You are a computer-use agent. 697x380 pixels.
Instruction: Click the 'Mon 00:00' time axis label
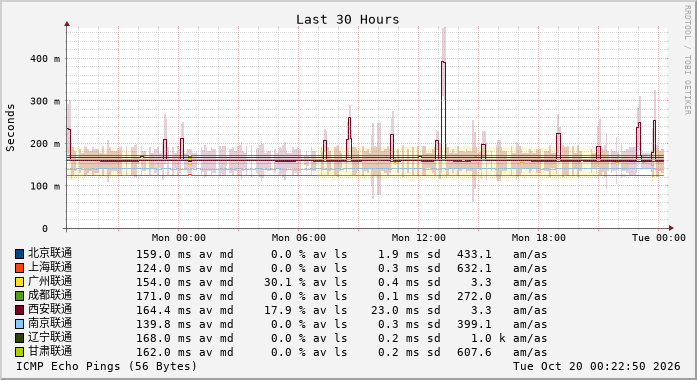click(179, 238)
